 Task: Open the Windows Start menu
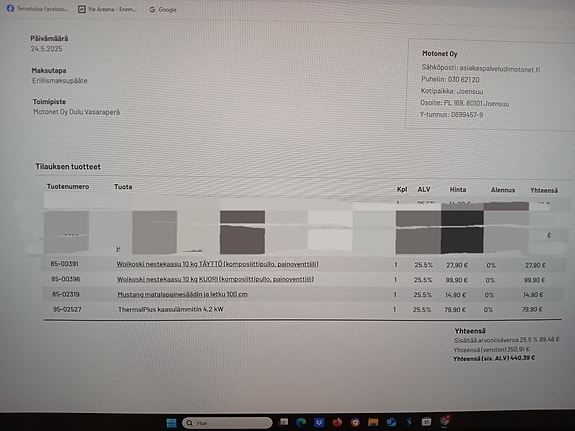pyautogui.click(x=171, y=423)
